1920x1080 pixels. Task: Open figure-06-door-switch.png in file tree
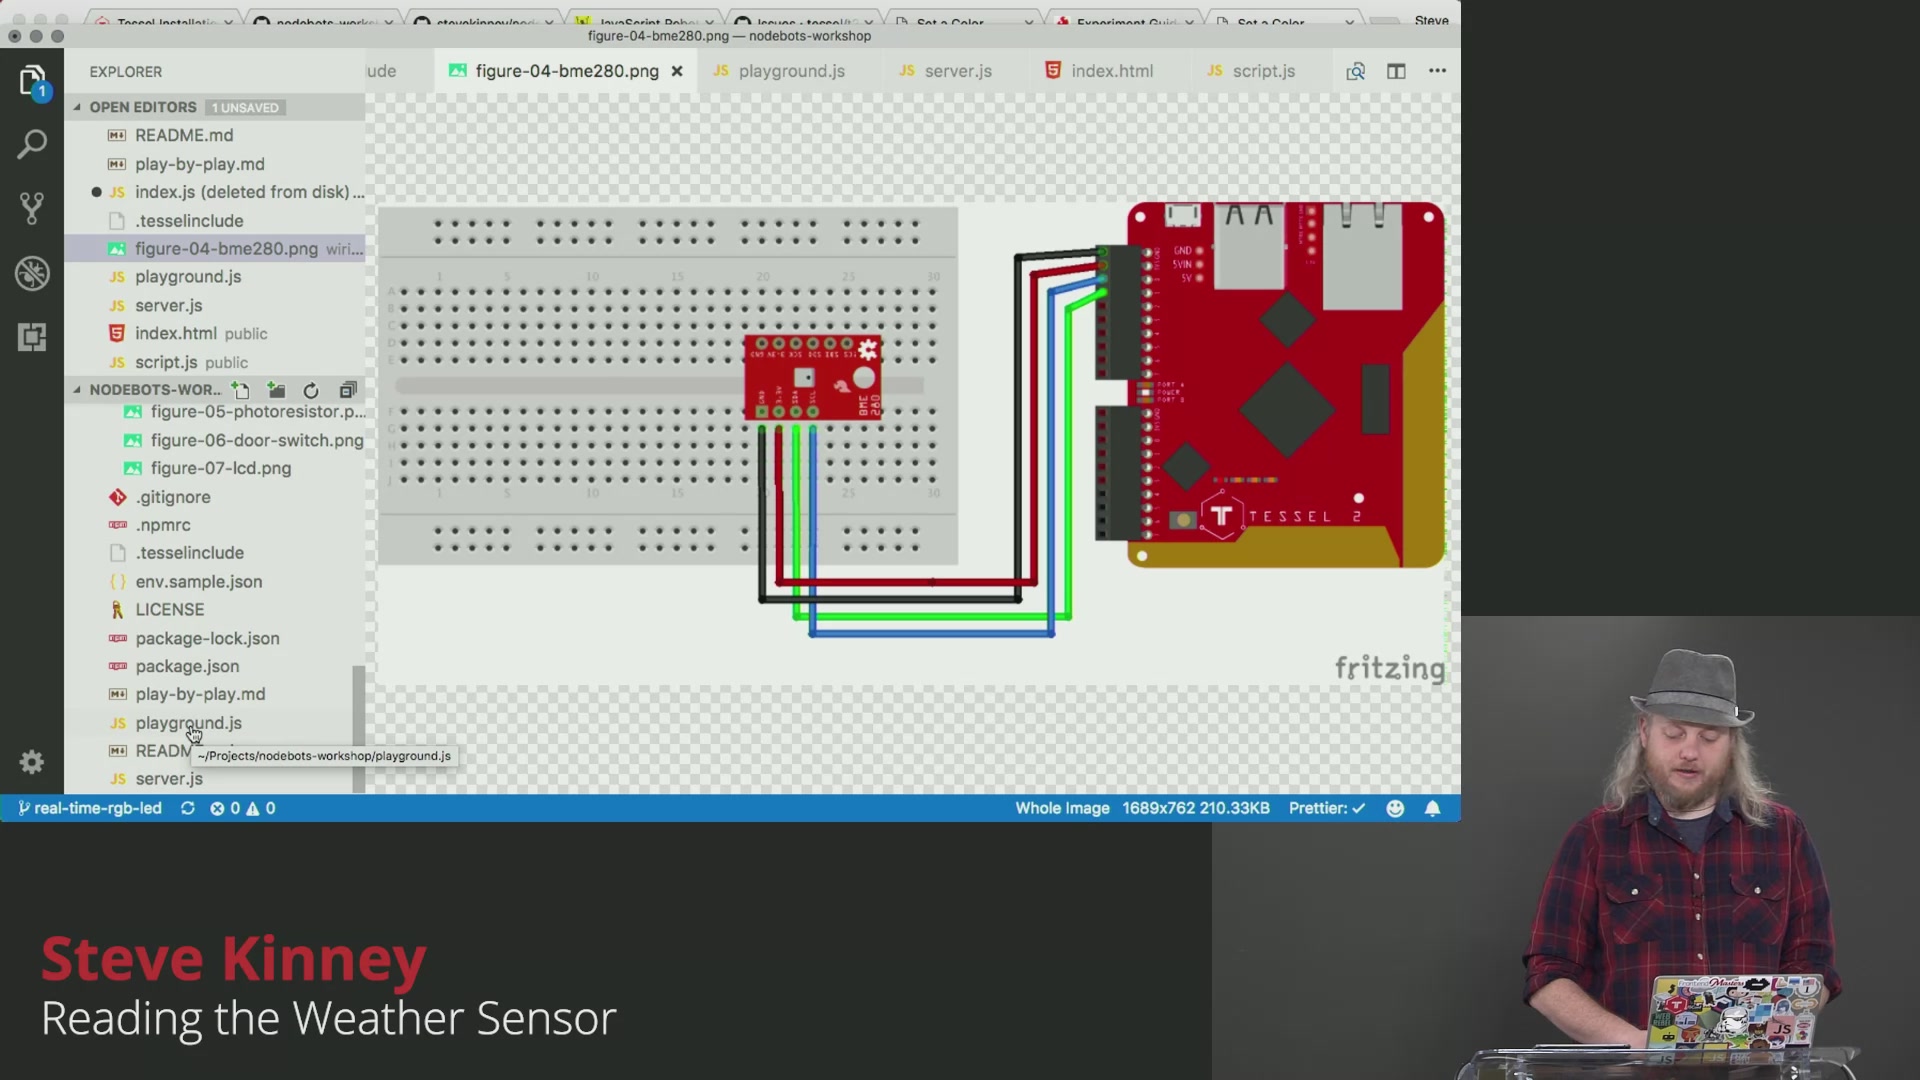tap(215, 441)
